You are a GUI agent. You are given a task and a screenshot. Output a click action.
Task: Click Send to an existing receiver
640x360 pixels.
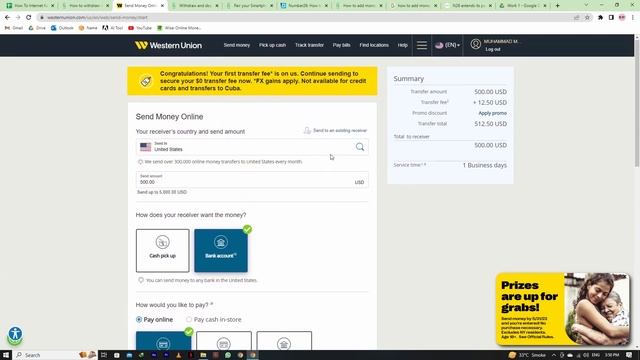[x=336, y=131]
